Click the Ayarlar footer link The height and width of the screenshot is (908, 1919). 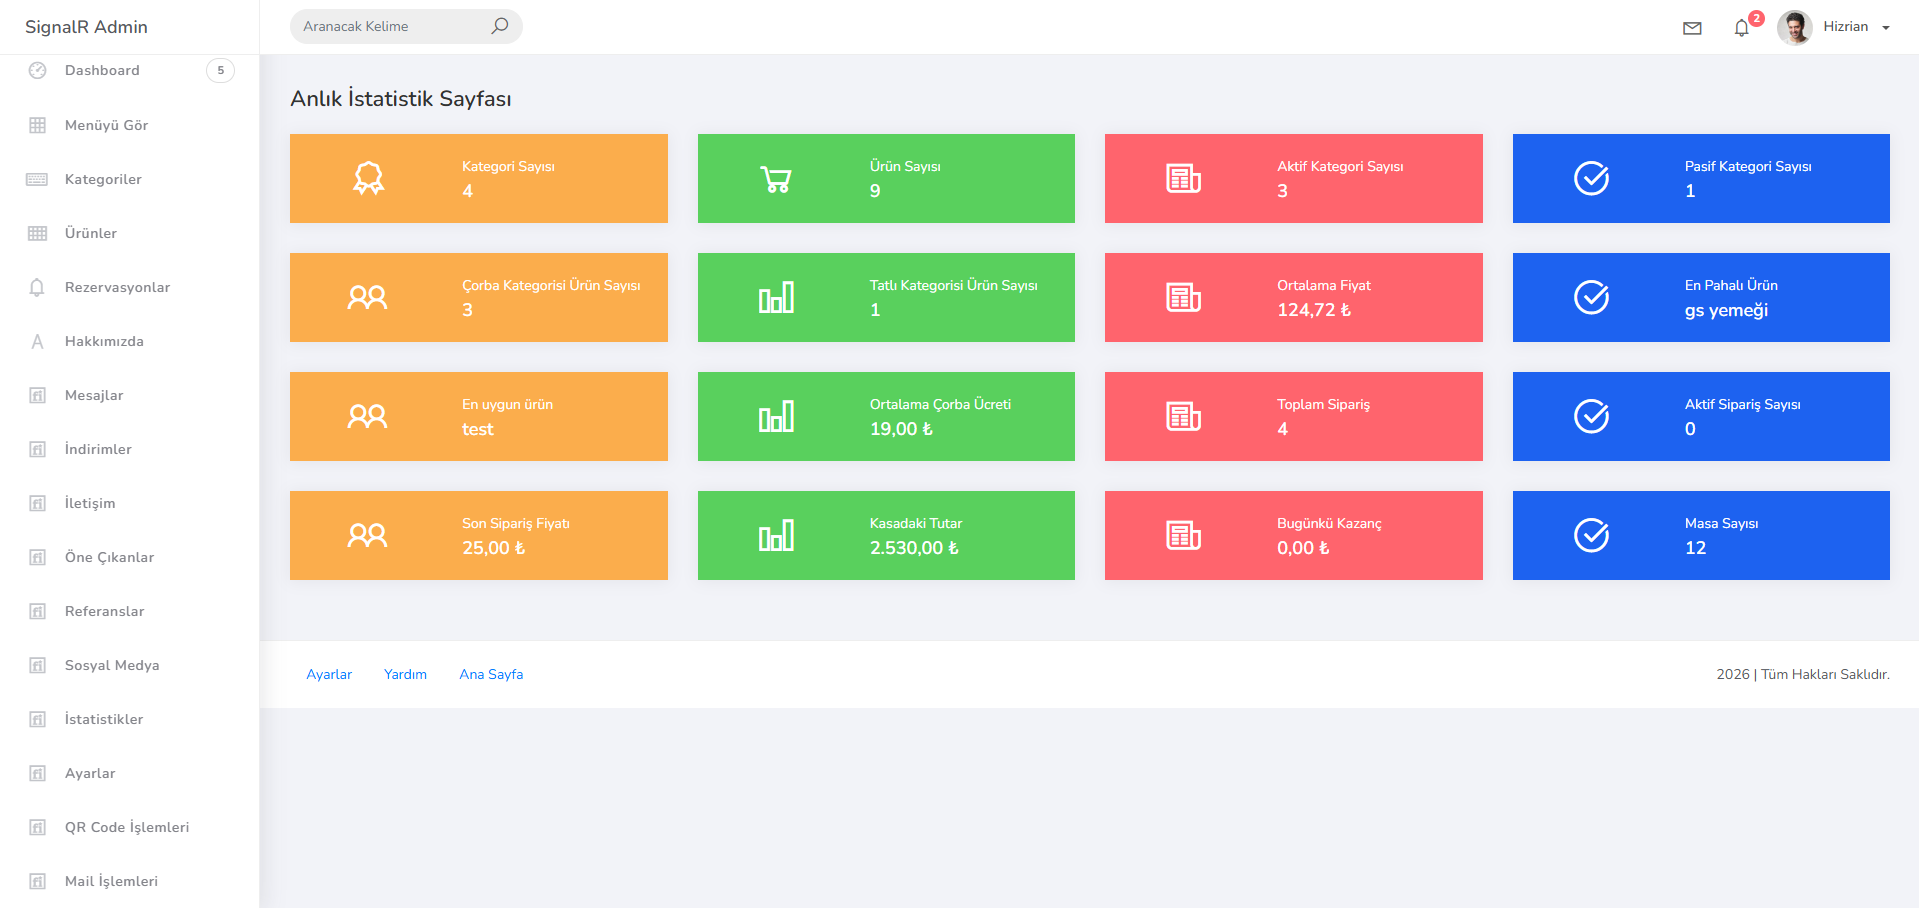329,674
